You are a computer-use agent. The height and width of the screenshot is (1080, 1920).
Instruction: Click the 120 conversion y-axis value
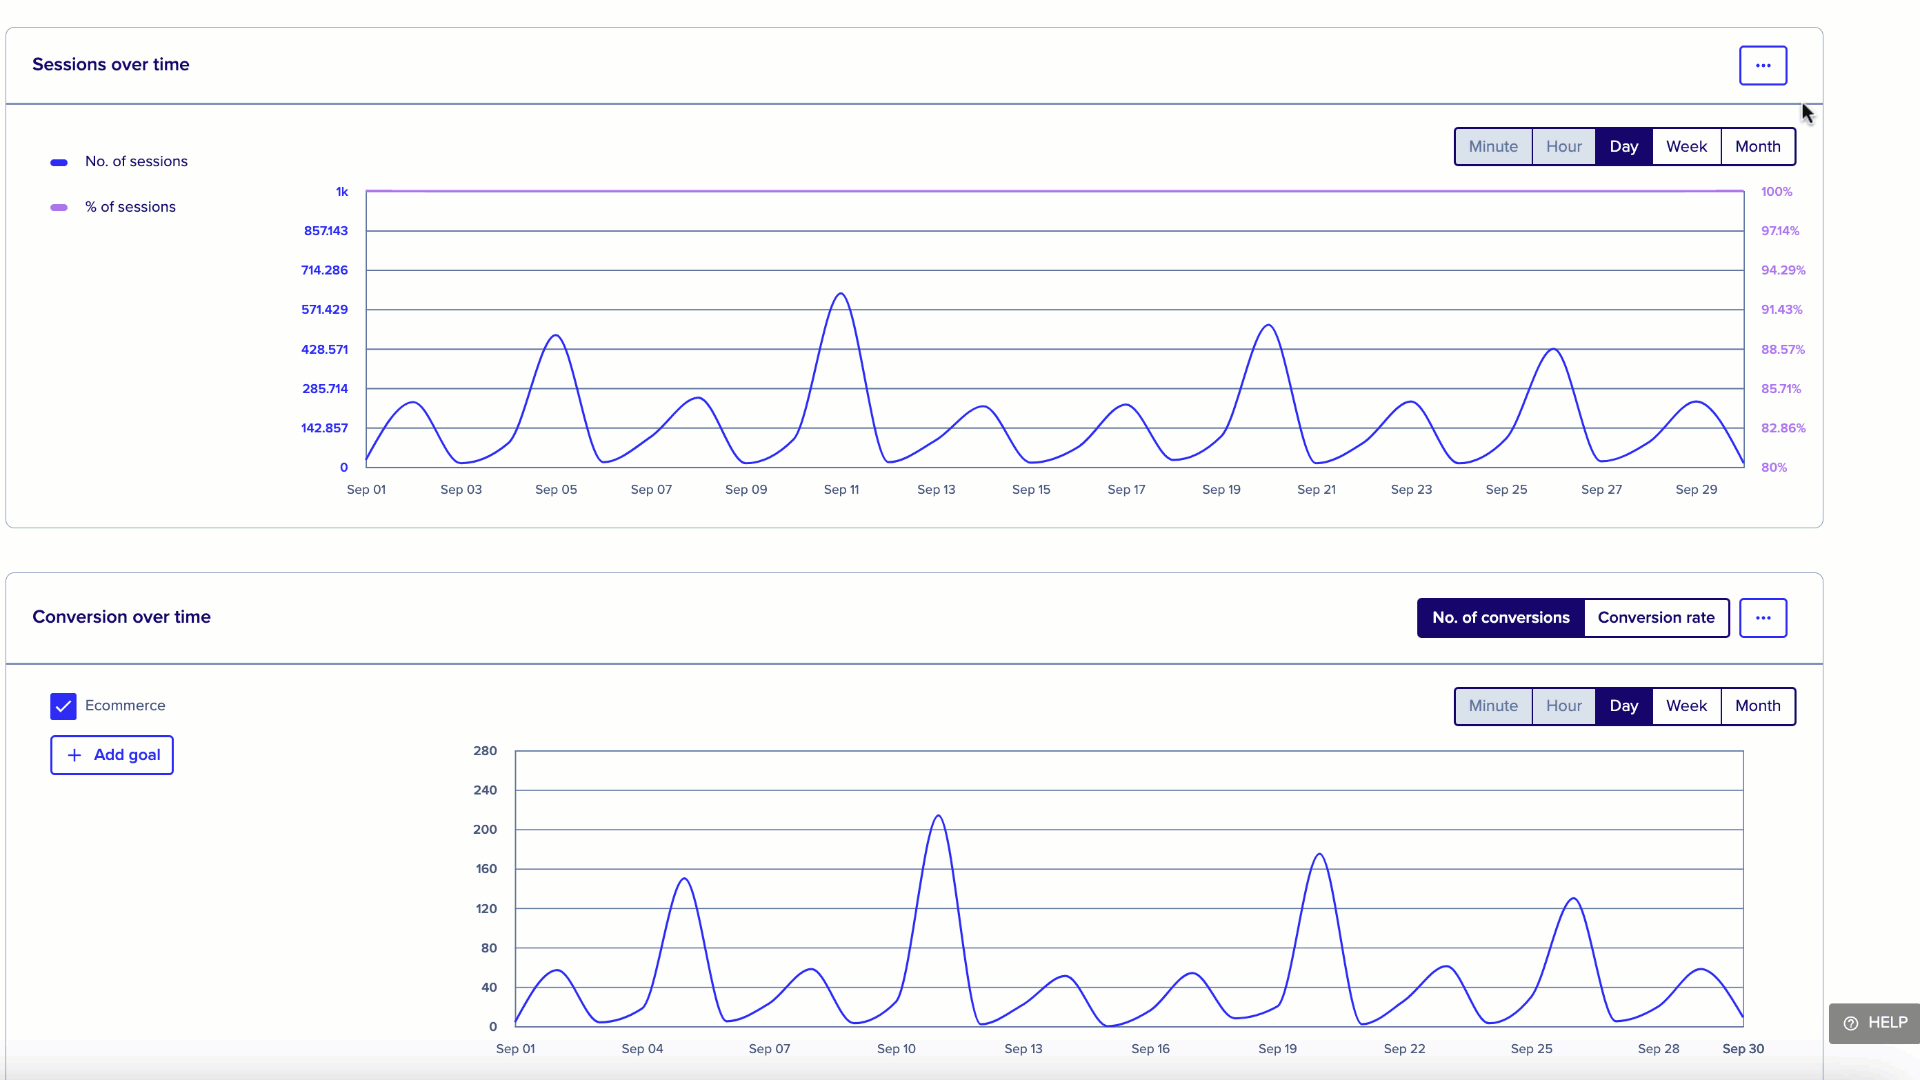click(x=486, y=909)
